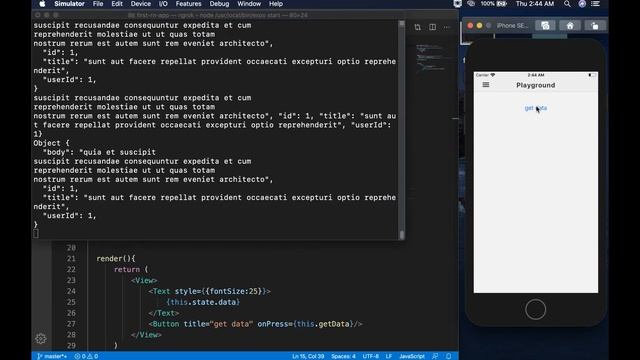Open the File menu
The image size is (640, 360).
point(98,4)
